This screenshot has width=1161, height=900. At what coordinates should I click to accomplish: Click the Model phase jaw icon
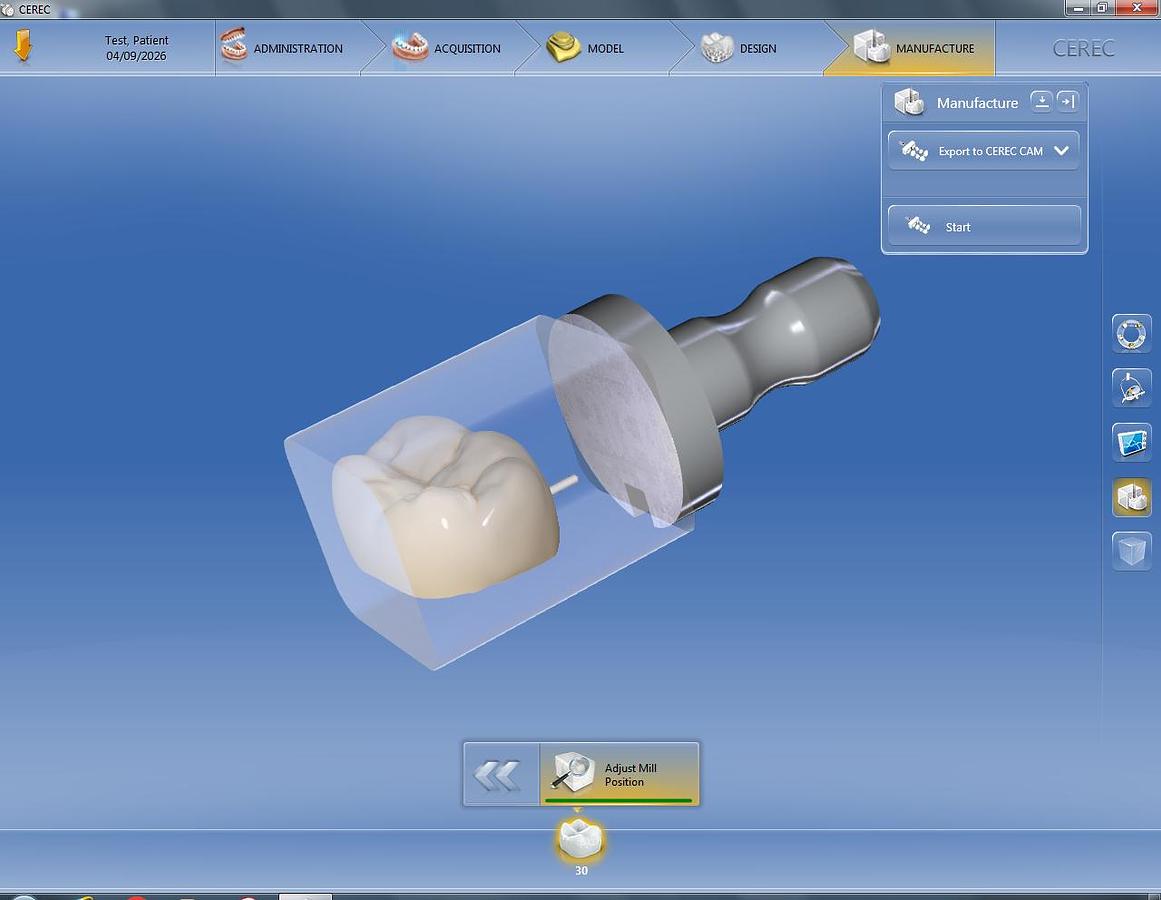(x=563, y=47)
